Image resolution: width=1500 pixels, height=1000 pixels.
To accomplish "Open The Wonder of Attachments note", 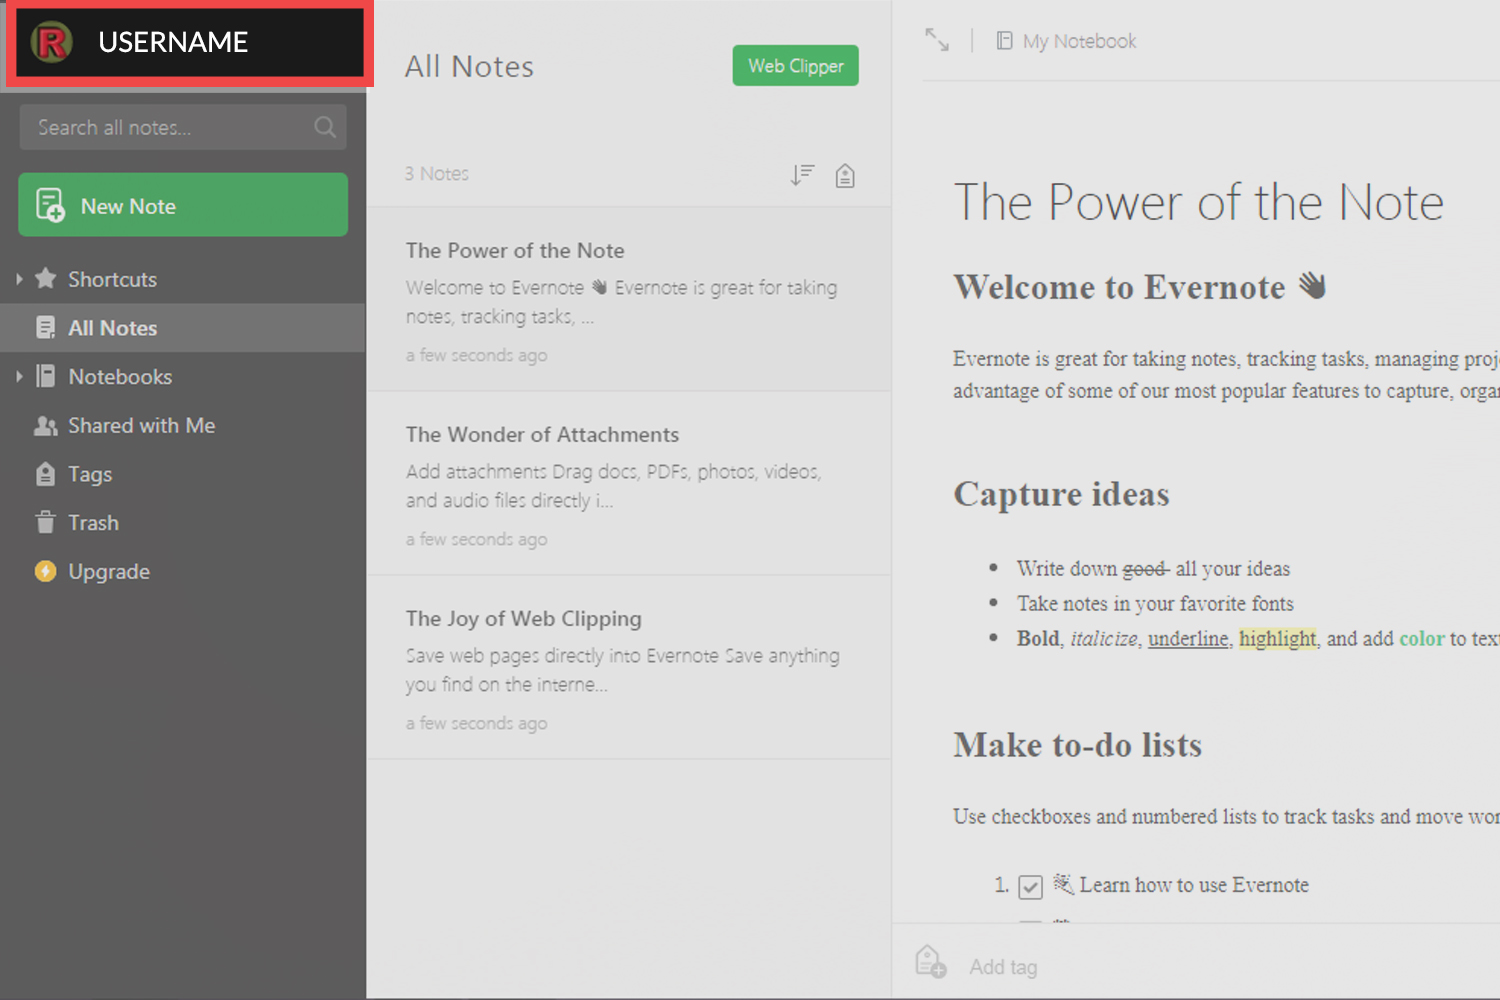I will (629, 483).
